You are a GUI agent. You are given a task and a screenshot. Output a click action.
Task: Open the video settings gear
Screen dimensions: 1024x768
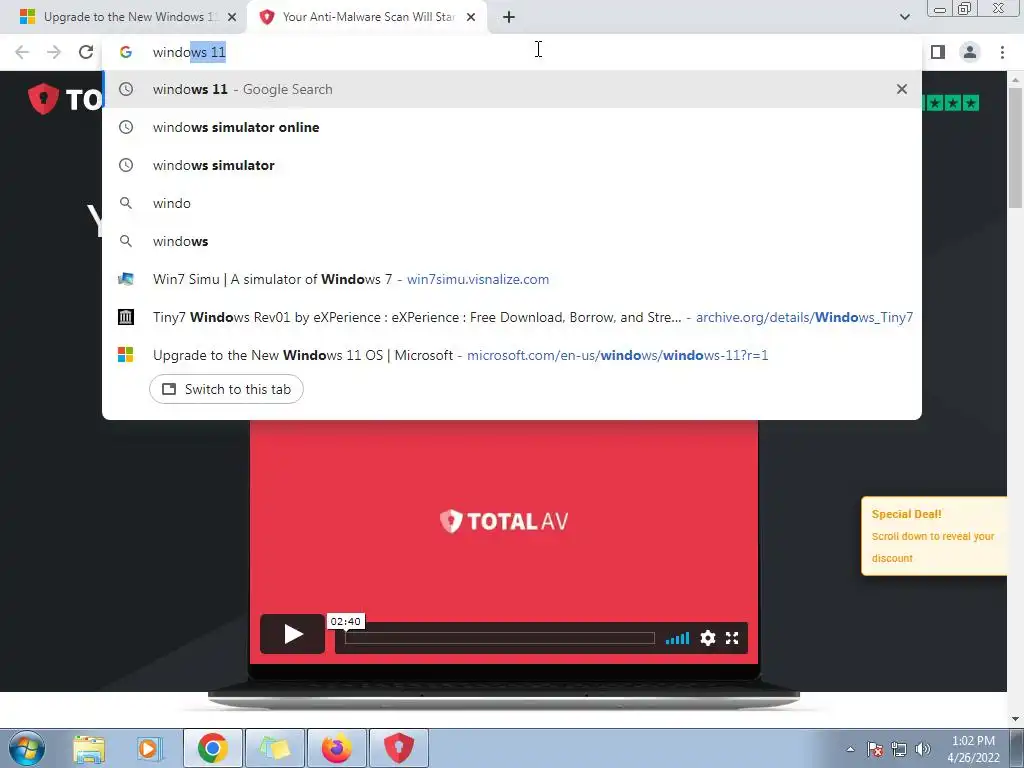(708, 638)
